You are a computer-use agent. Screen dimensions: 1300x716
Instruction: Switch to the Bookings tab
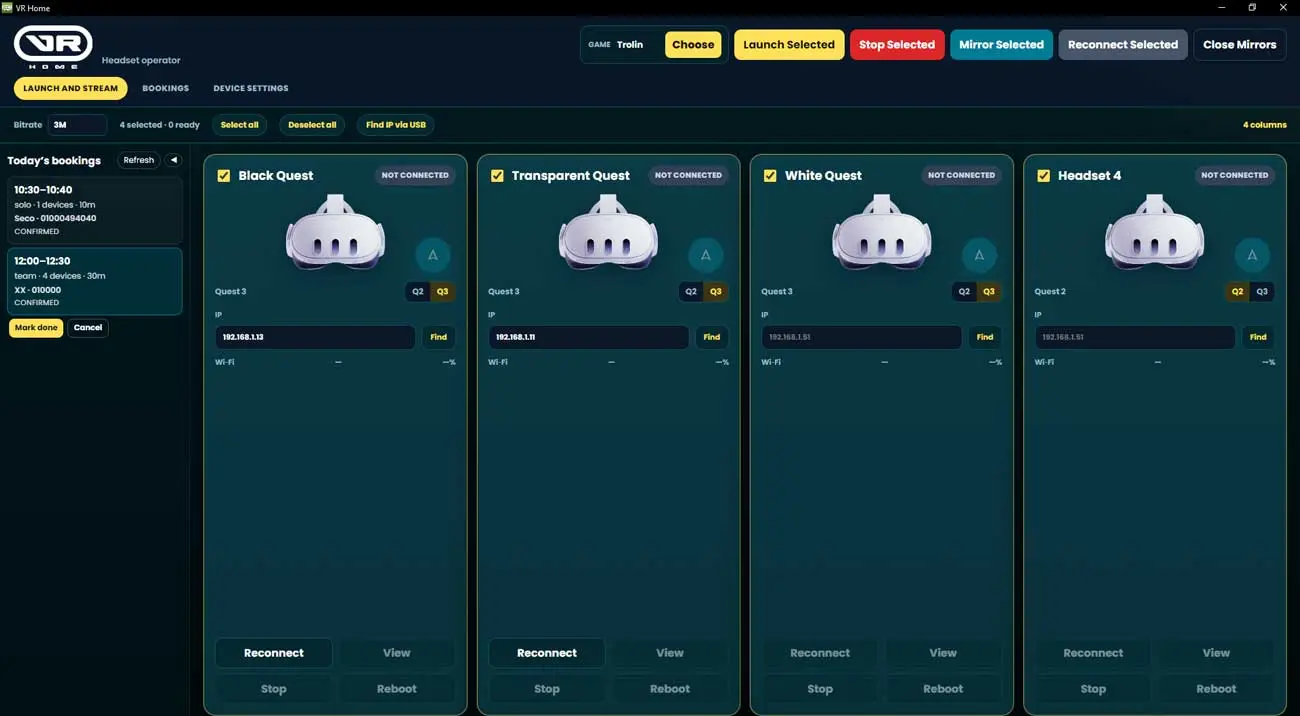(165, 88)
